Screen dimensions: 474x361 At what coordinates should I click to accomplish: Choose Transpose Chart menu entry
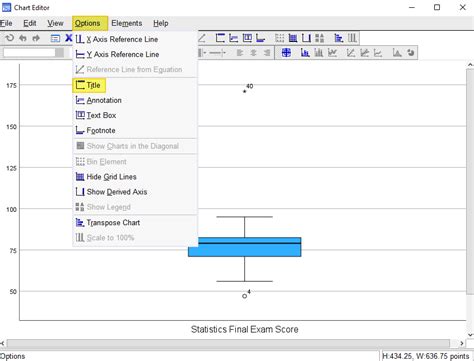(x=135, y=223)
